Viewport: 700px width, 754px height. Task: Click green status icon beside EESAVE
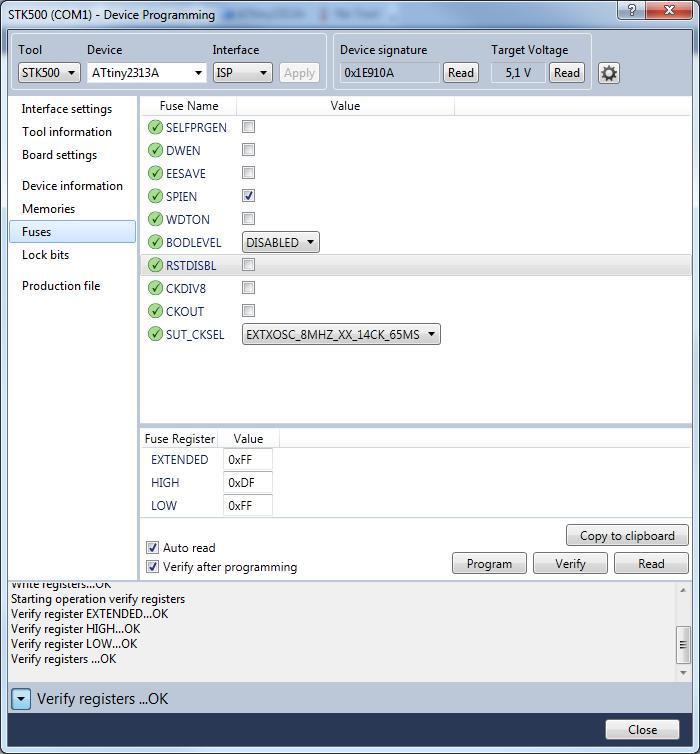pos(155,173)
